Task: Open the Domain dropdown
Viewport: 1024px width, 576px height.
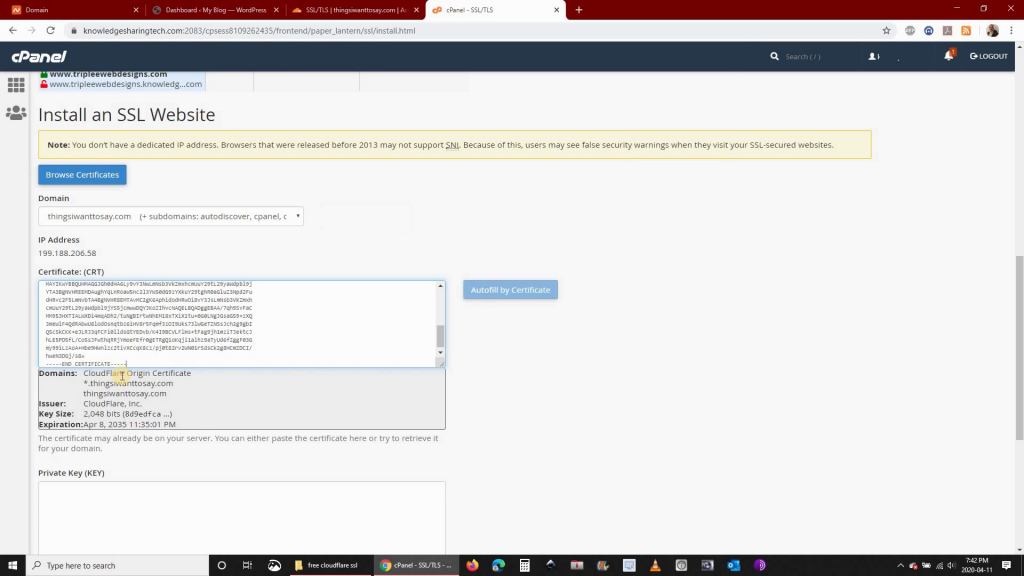Action: tap(171, 216)
